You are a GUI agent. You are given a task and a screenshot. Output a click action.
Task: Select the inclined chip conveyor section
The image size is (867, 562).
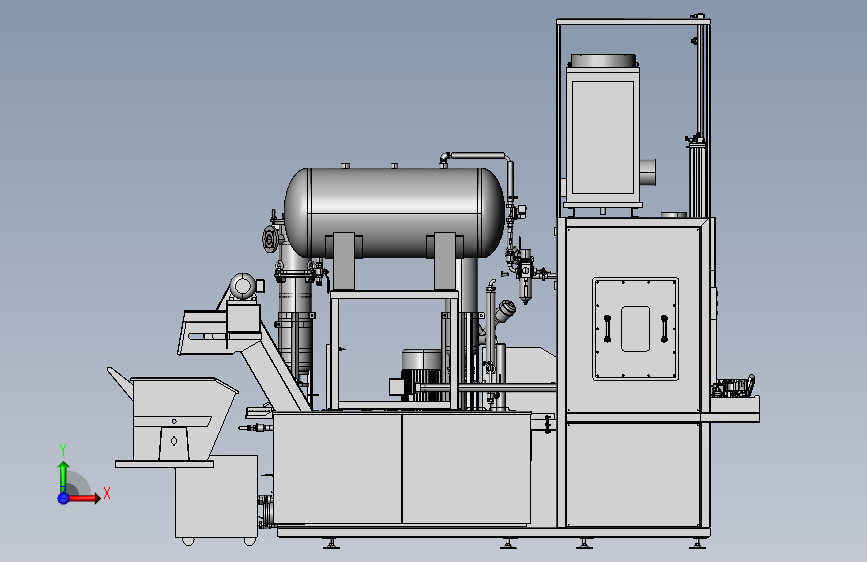276,370
